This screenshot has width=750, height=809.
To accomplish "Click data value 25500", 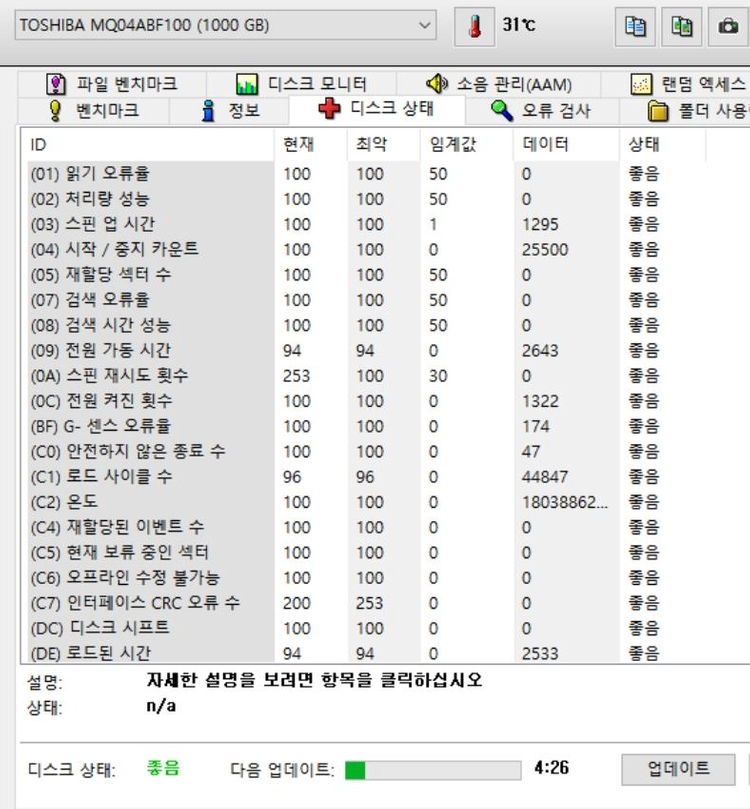I will (545, 250).
